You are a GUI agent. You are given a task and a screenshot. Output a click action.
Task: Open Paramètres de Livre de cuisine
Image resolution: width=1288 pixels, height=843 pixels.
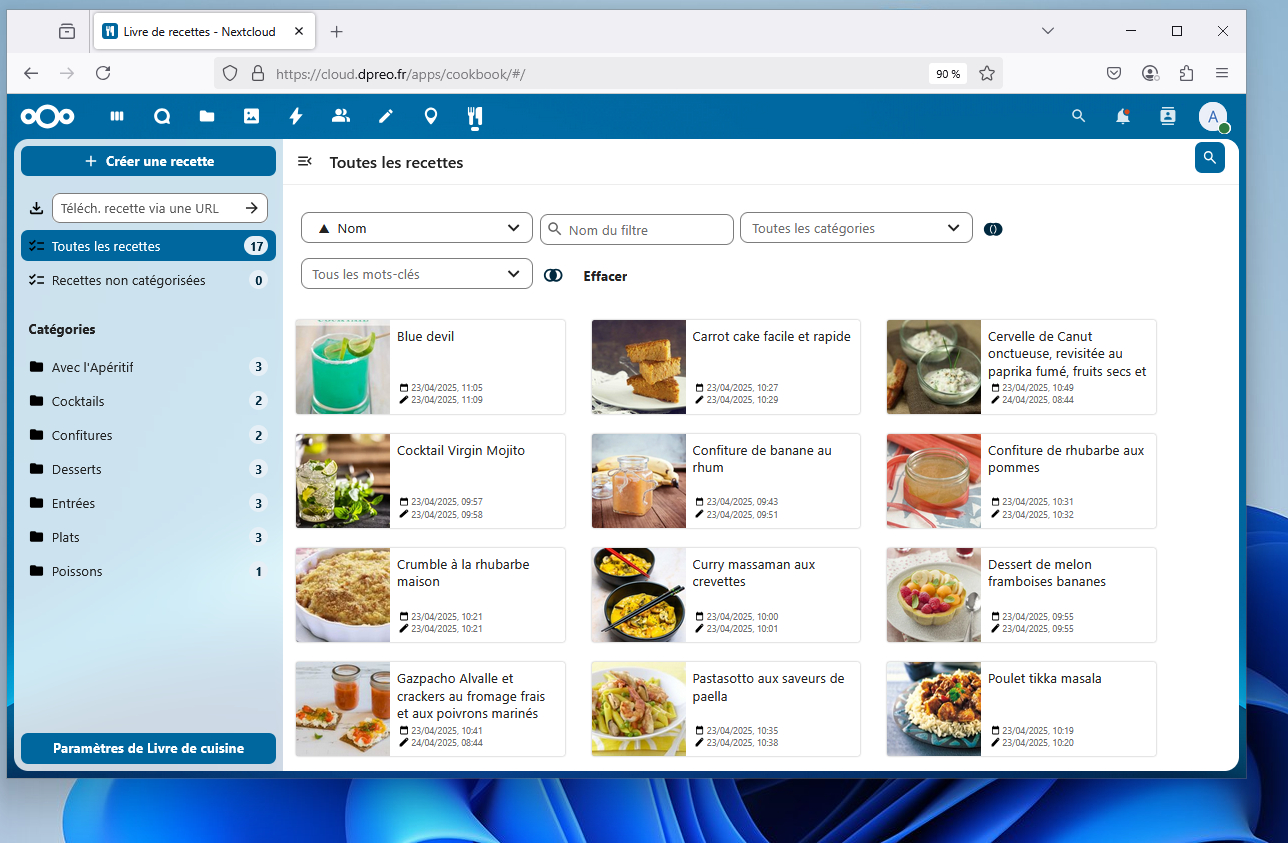pos(148,748)
